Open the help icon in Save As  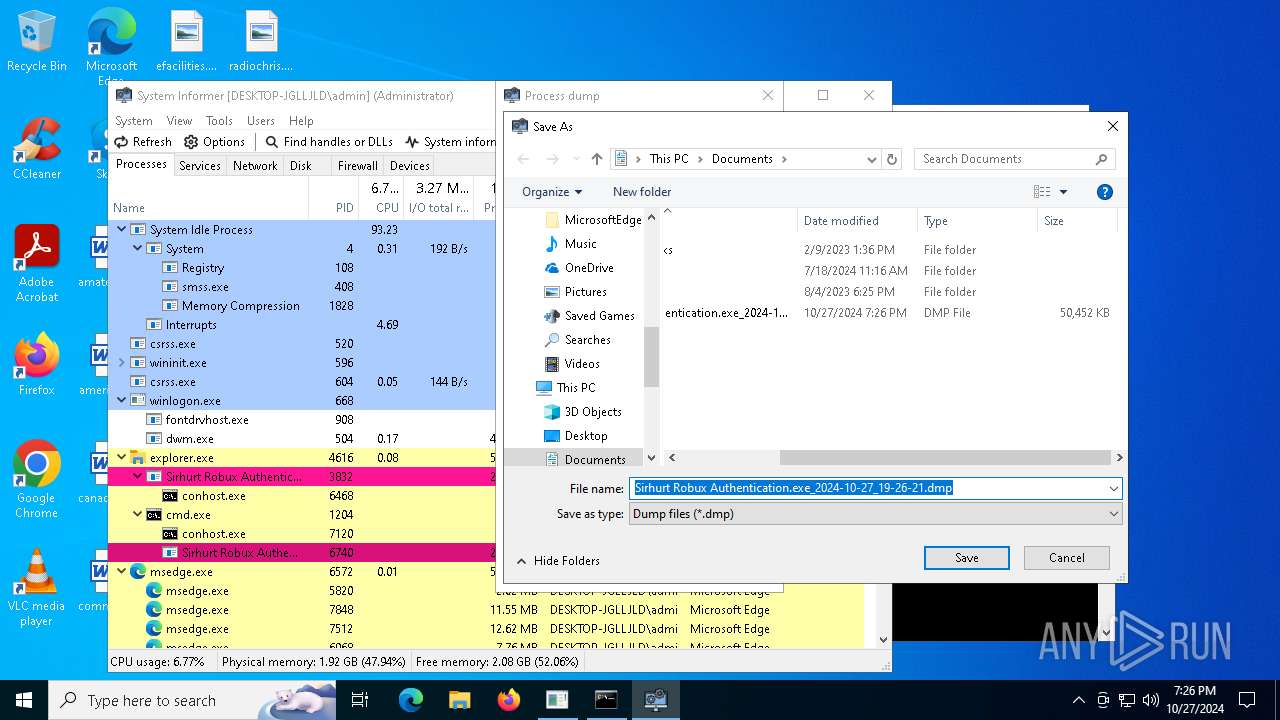1105,192
